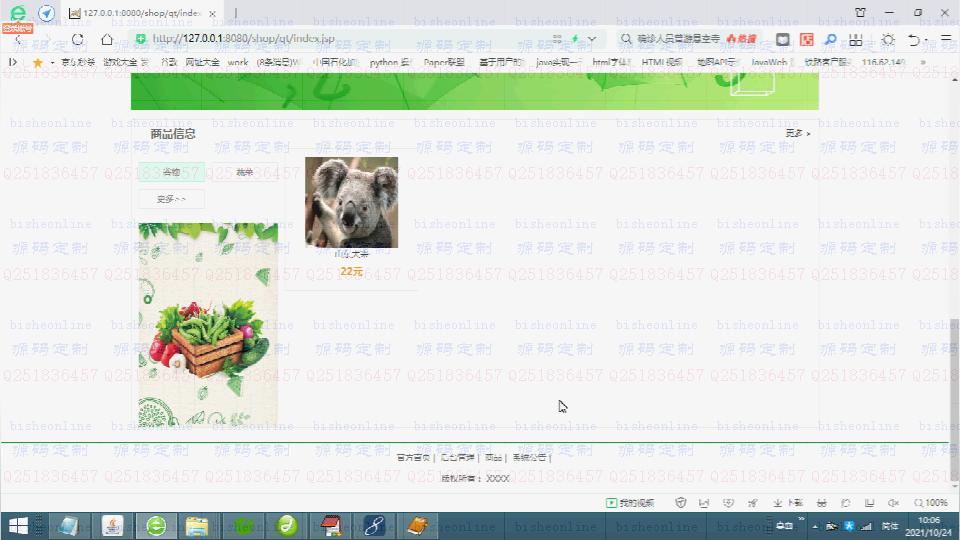Click the '更多 >' link in 商品信息 header
The height and width of the screenshot is (540, 960).
[798, 133]
